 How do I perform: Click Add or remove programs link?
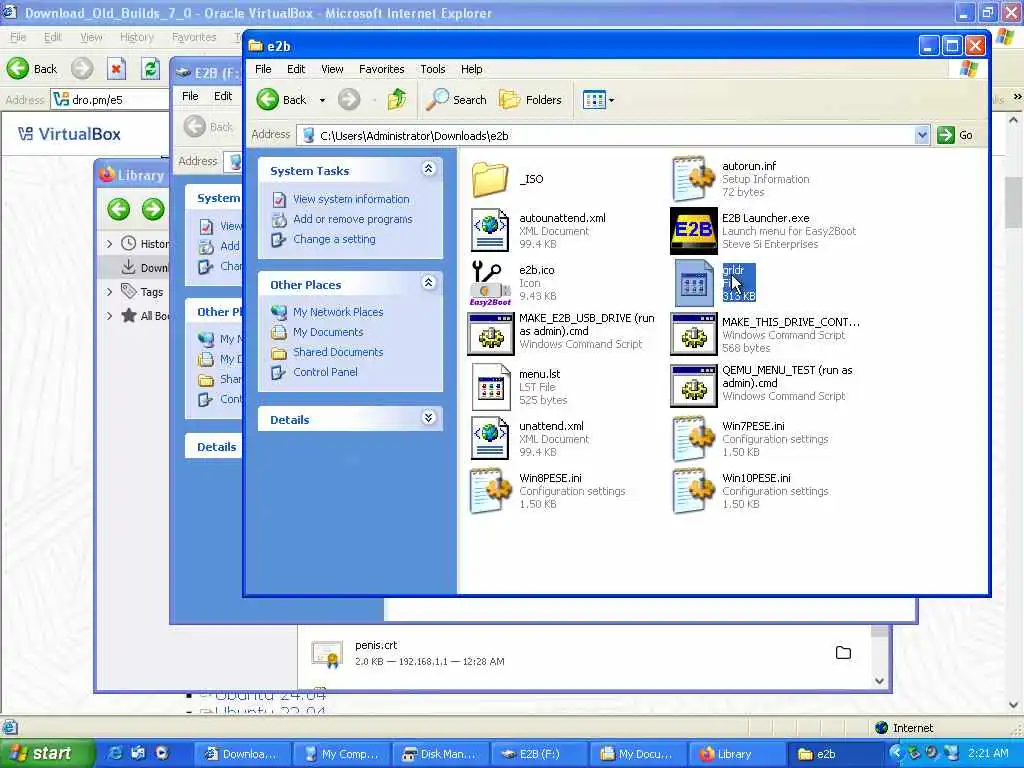pos(353,219)
